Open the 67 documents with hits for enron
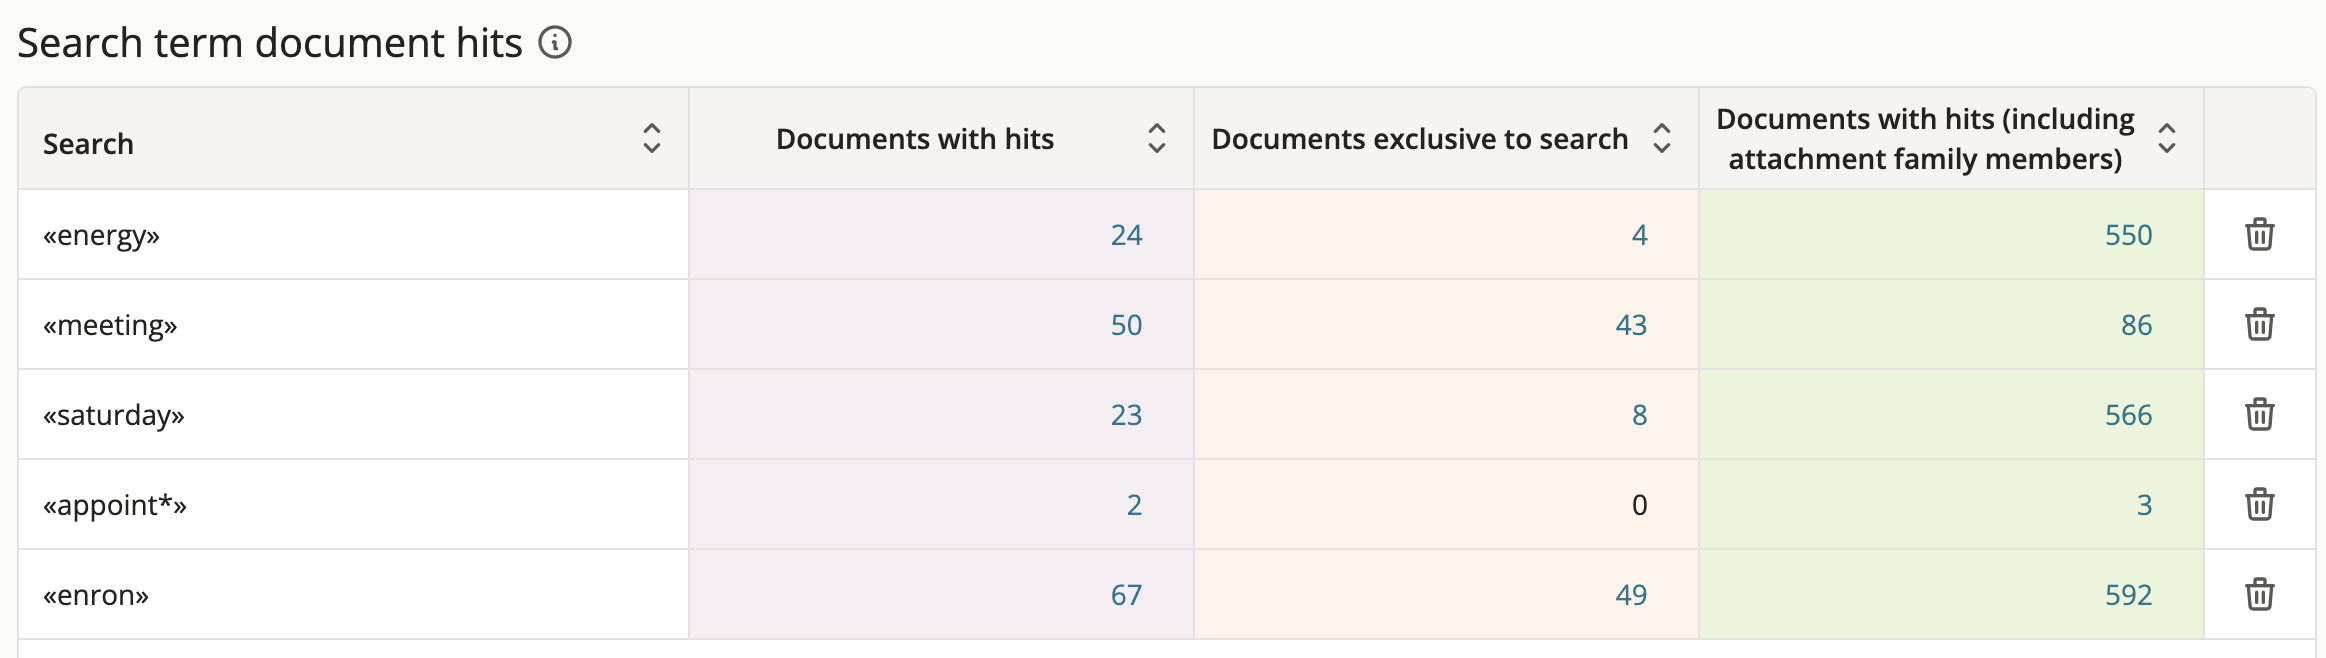Viewport: 2326px width, 658px height. pos(1126,595)
